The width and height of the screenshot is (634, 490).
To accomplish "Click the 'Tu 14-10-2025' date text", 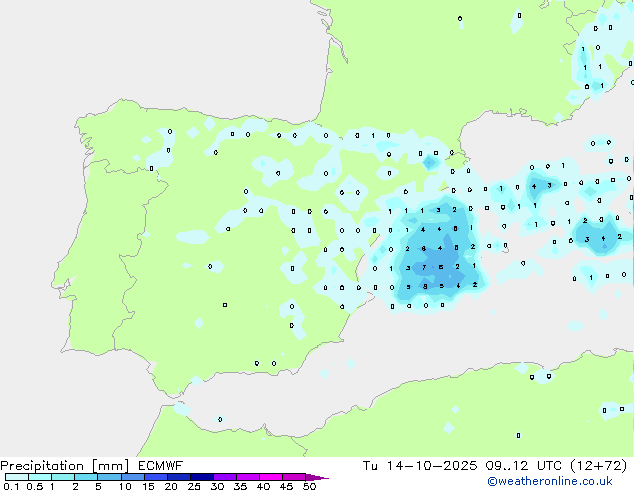I will (420, 466).
